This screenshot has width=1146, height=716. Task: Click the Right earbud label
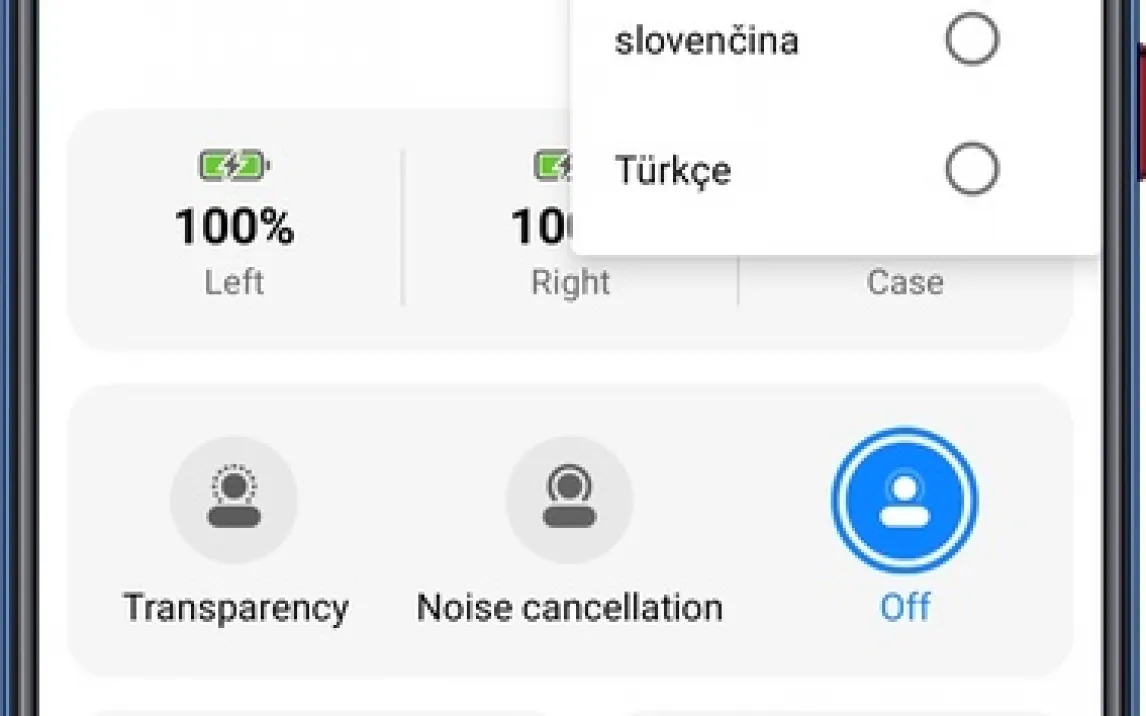click(x=569, y=283)
